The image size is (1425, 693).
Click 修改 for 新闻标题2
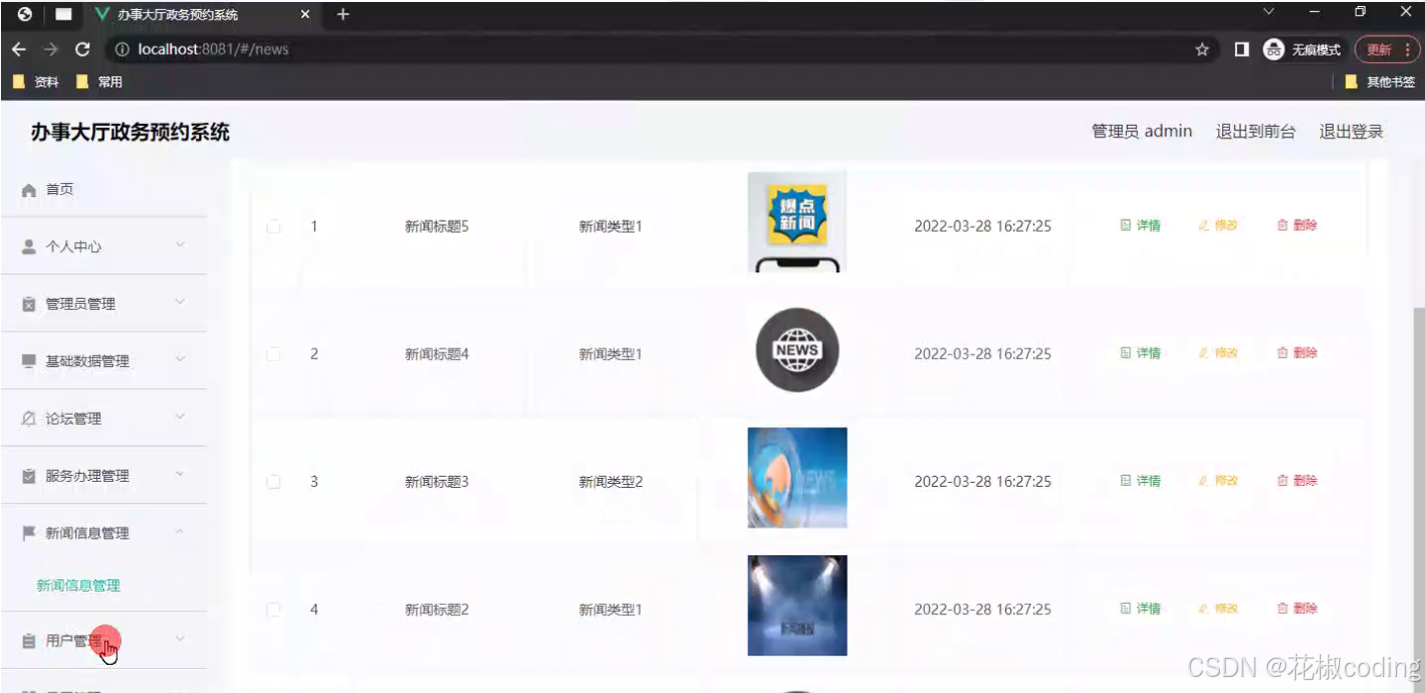pyautogui.click(x=1218, y=609)
